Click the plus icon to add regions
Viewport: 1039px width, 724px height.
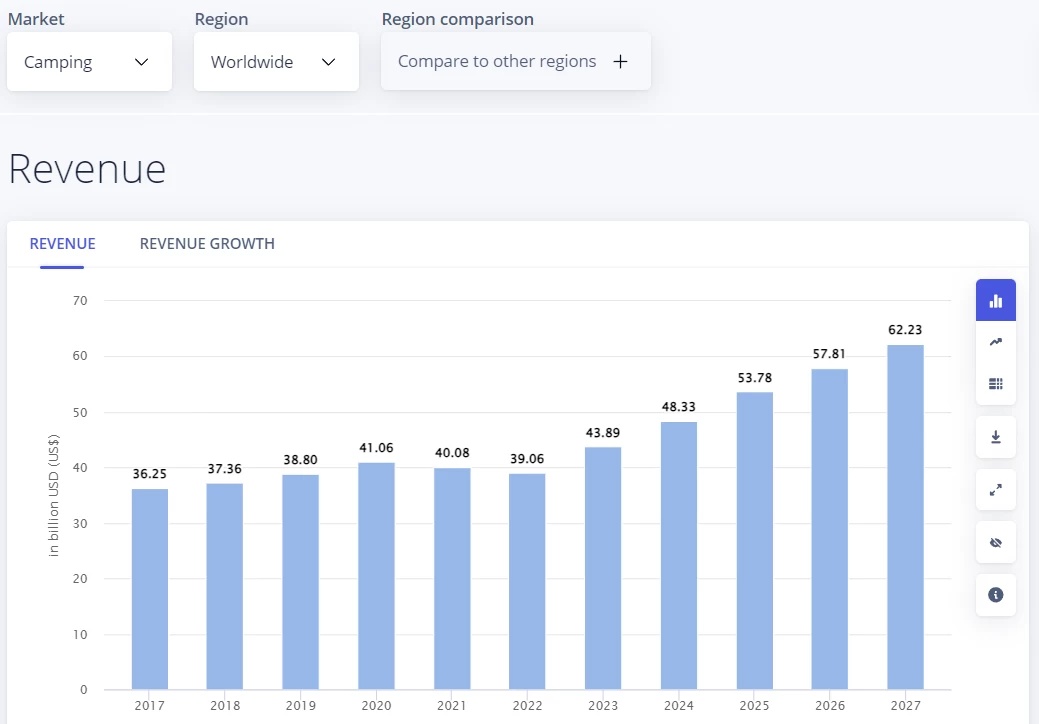620,61
